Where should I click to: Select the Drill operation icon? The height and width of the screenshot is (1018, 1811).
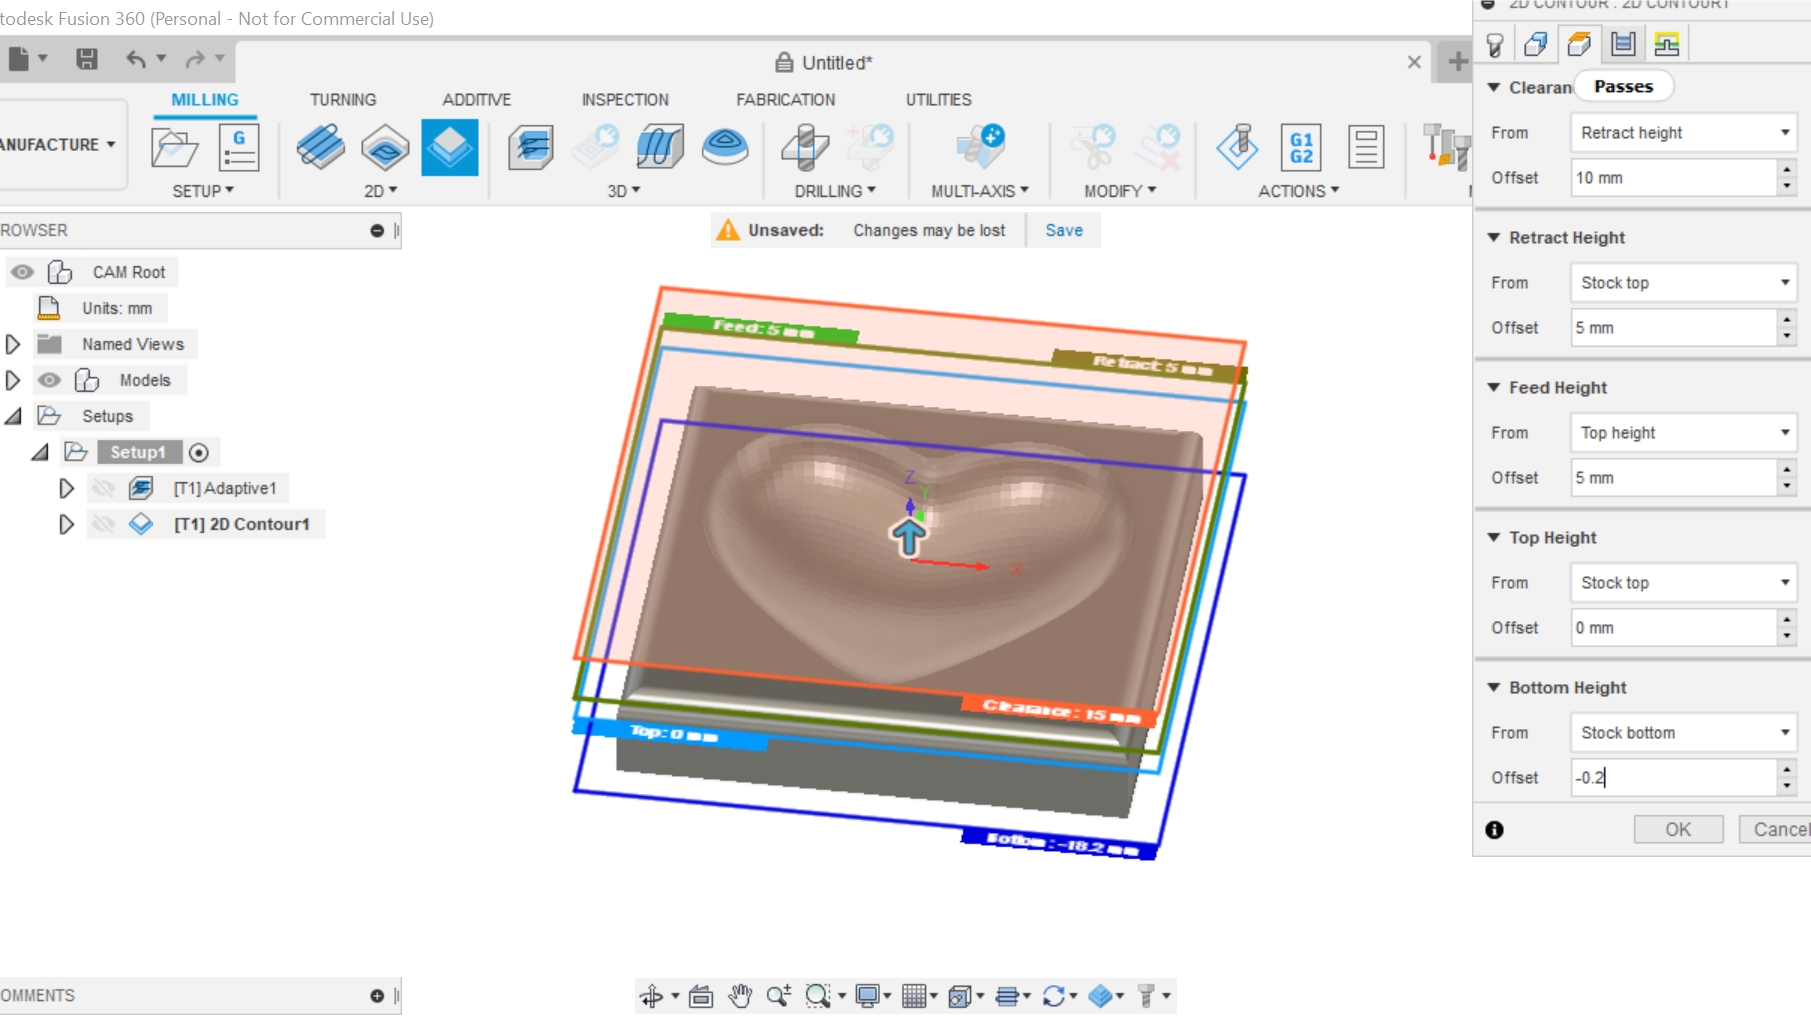point(805,146)
